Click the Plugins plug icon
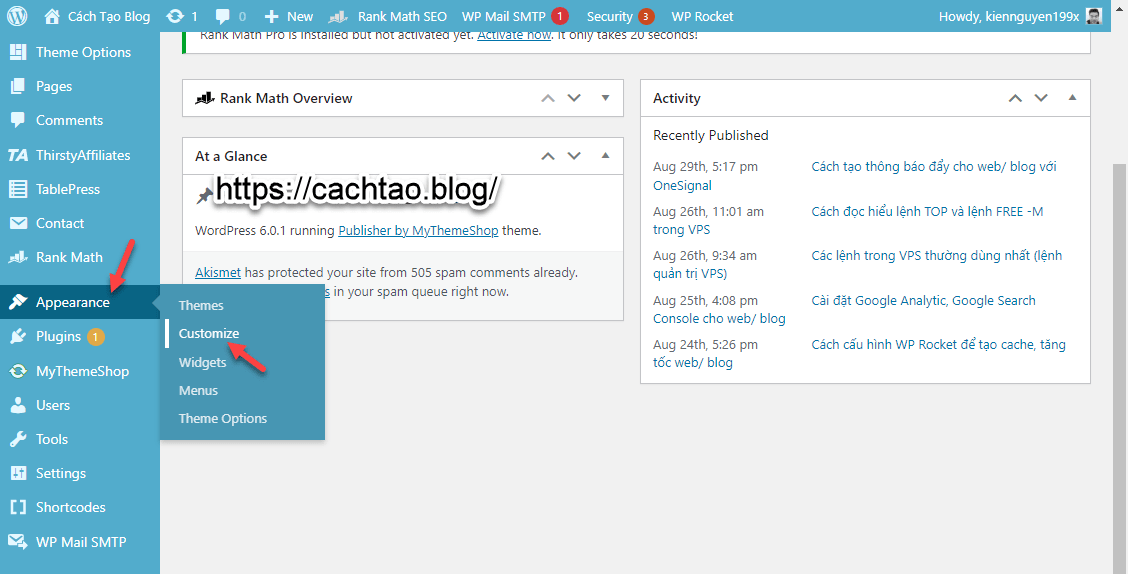This screenshot has width=1128, height=574. pyautogui.click(x=18, y=336)
